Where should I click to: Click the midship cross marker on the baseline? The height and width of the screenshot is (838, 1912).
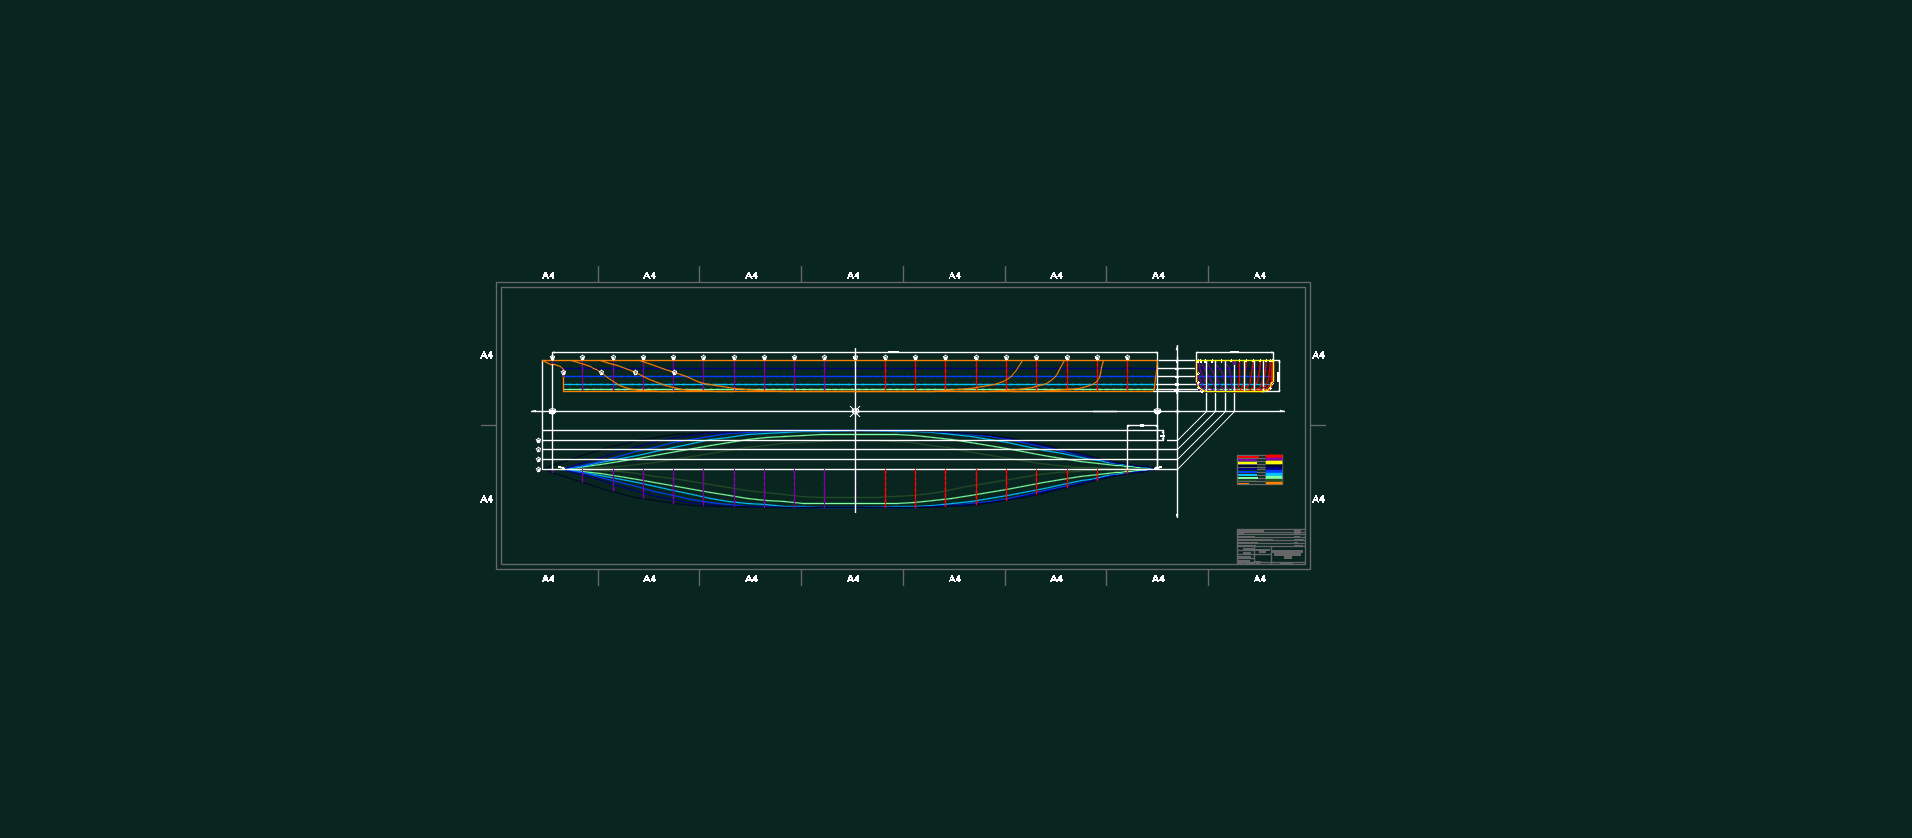[855, 411]
